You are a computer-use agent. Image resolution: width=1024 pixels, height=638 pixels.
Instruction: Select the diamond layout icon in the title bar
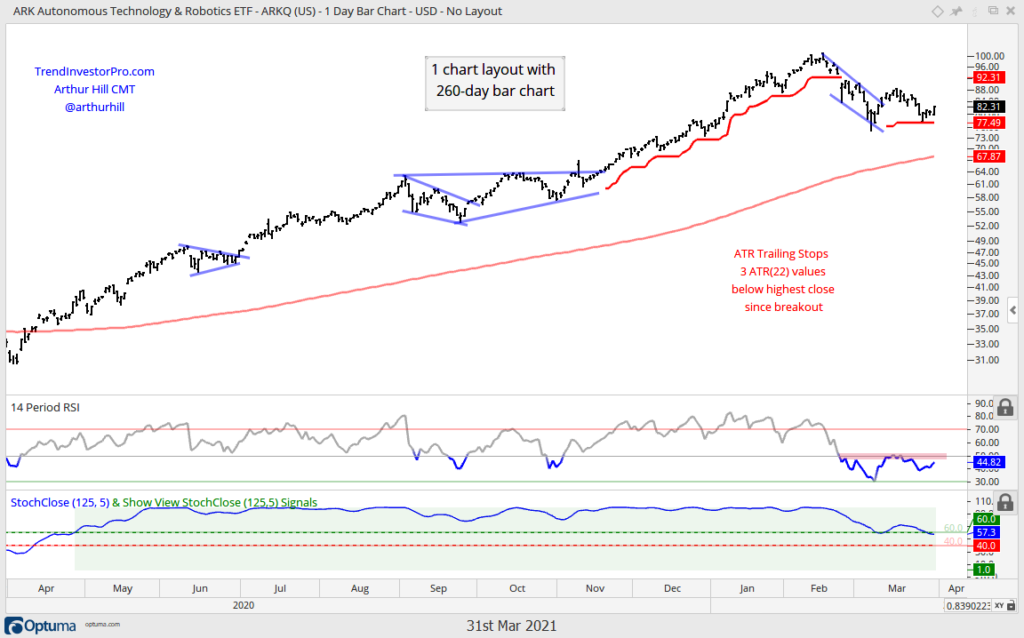pyautogui.click(x=937, y=11)
